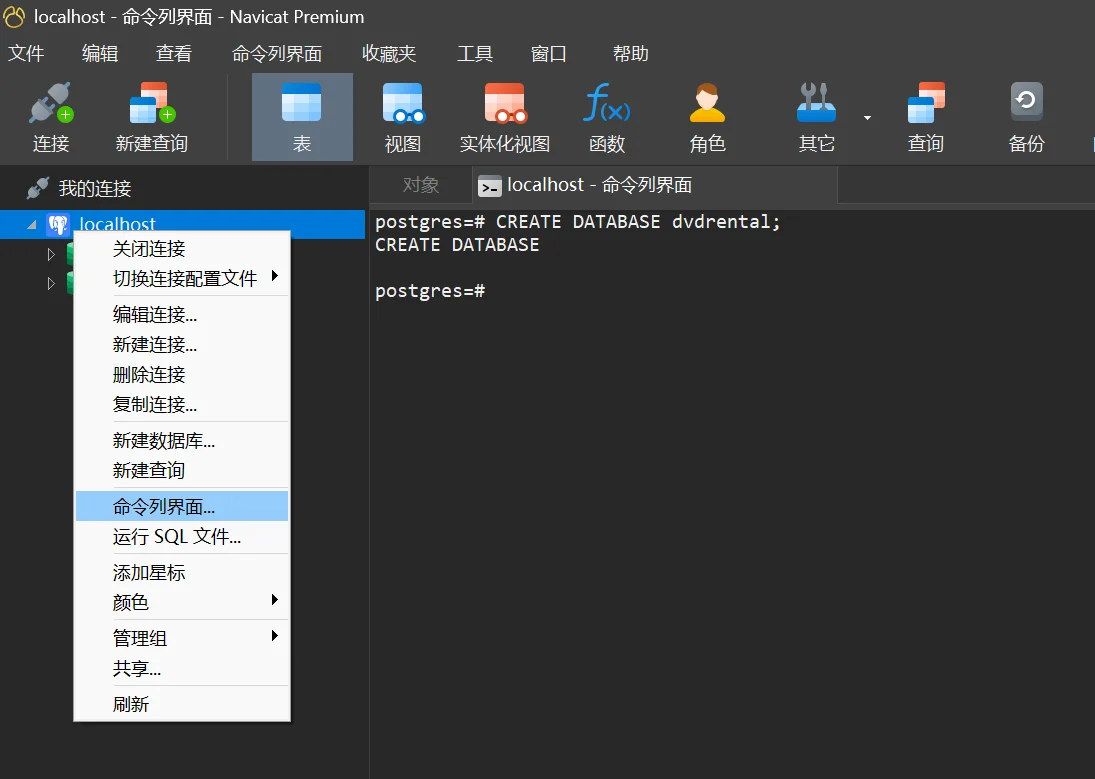1095x779 pixels.
Task: Click the 查询 (Query) toolbar icon
Action: [x=925, y=117]
